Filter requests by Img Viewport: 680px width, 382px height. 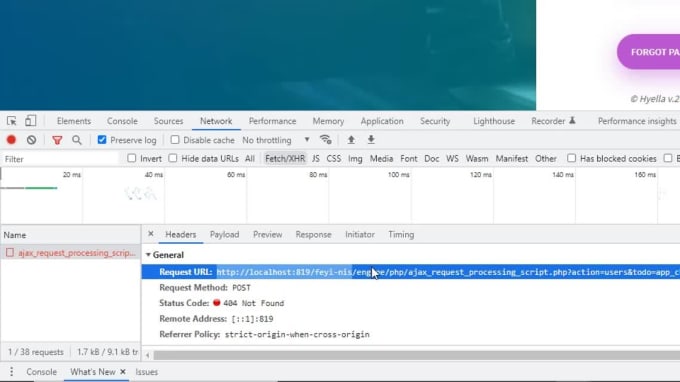point(355,159)
